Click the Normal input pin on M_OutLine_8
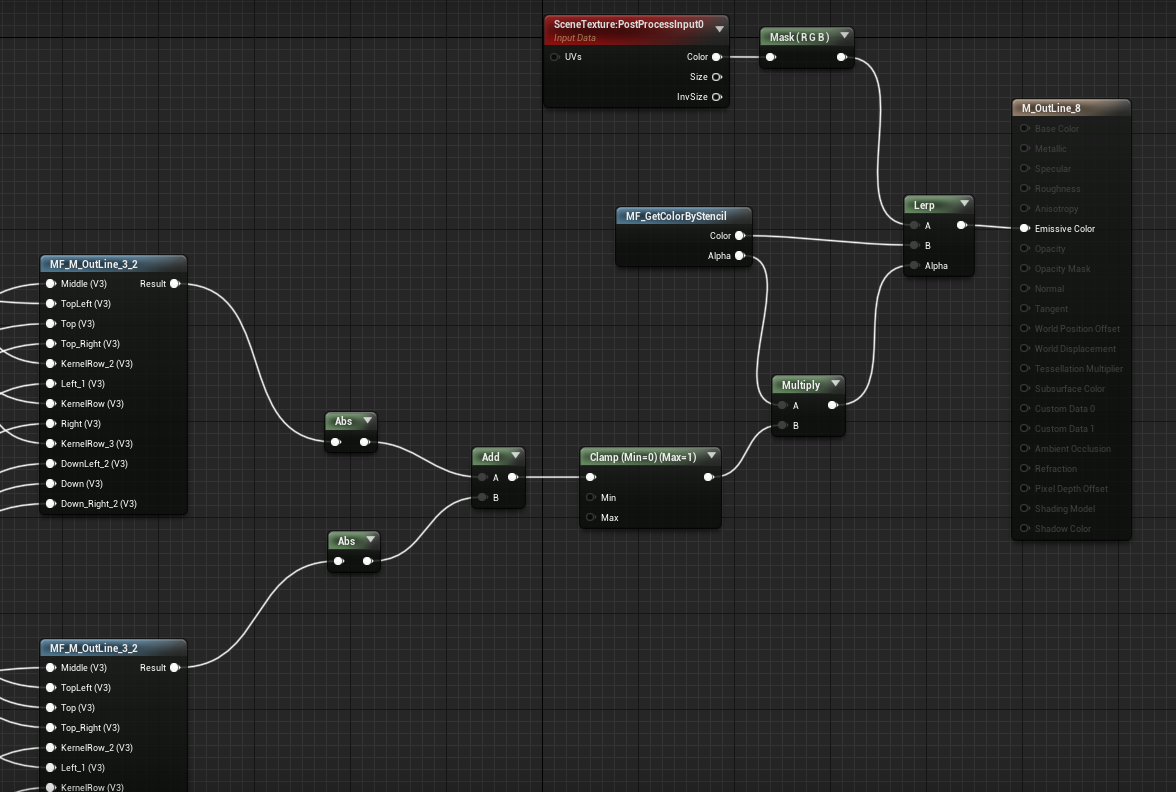Viewport: 1176px width, 792px height. click(x=1024, y=288)
